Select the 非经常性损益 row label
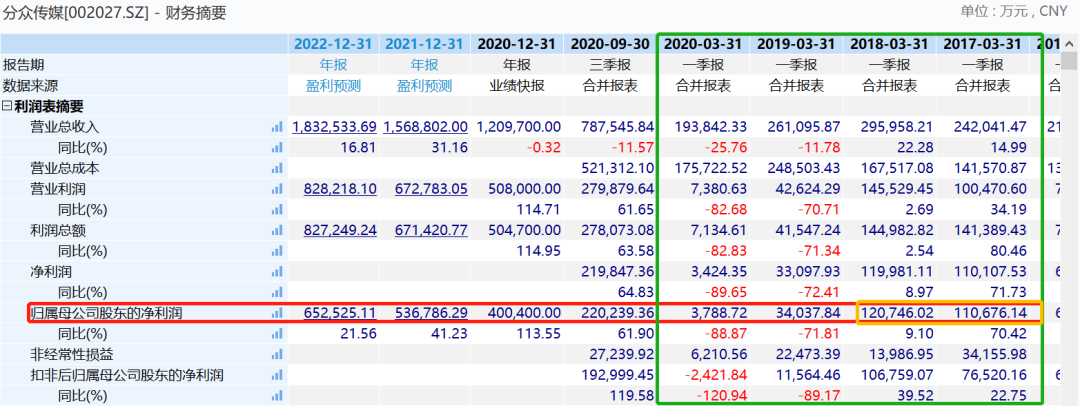 point(72,354)
